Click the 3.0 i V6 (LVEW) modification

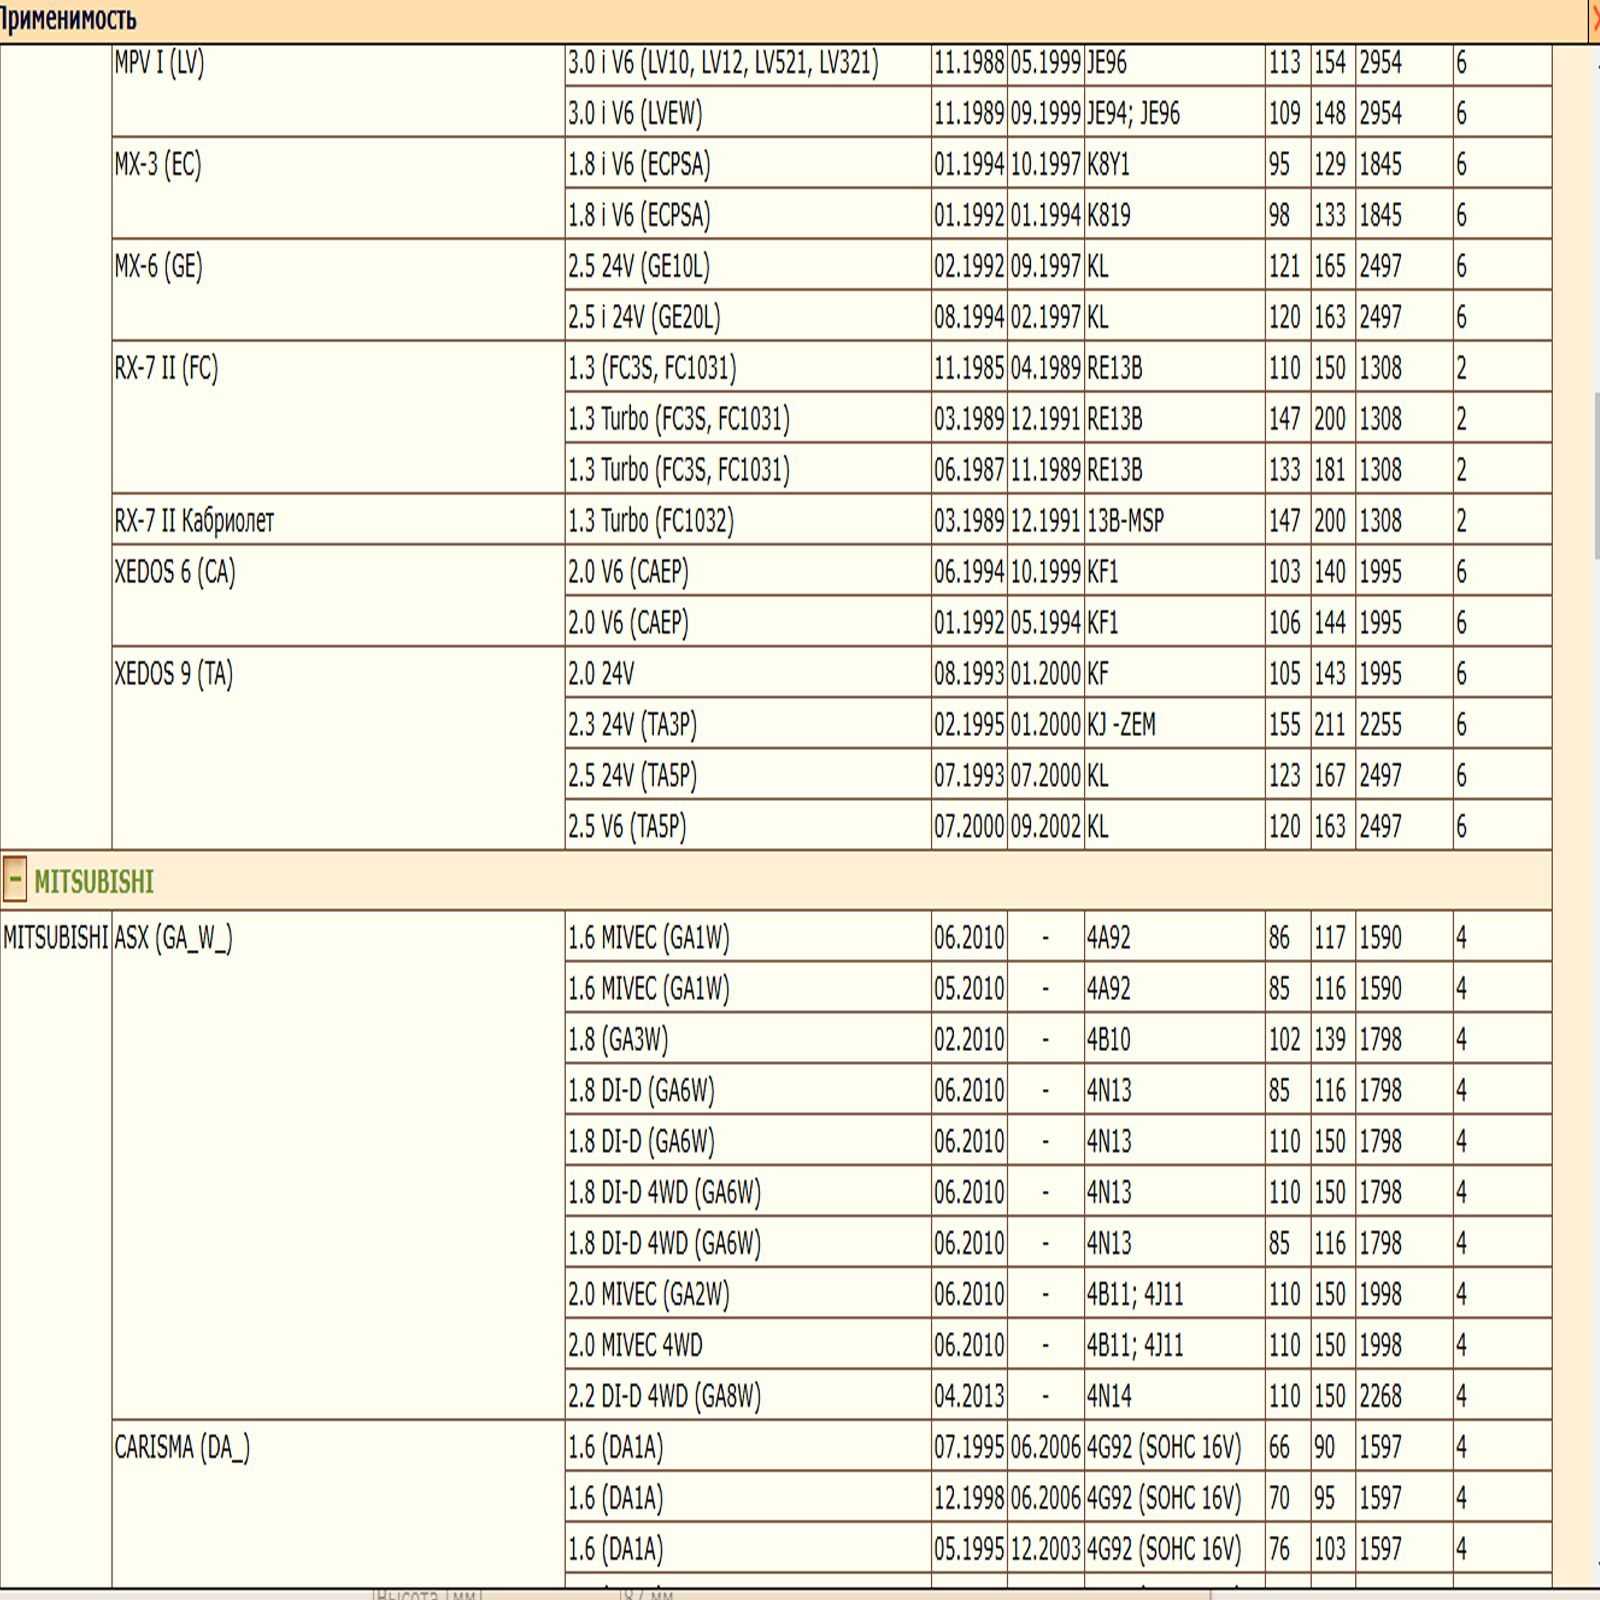[x=635, y=114]
